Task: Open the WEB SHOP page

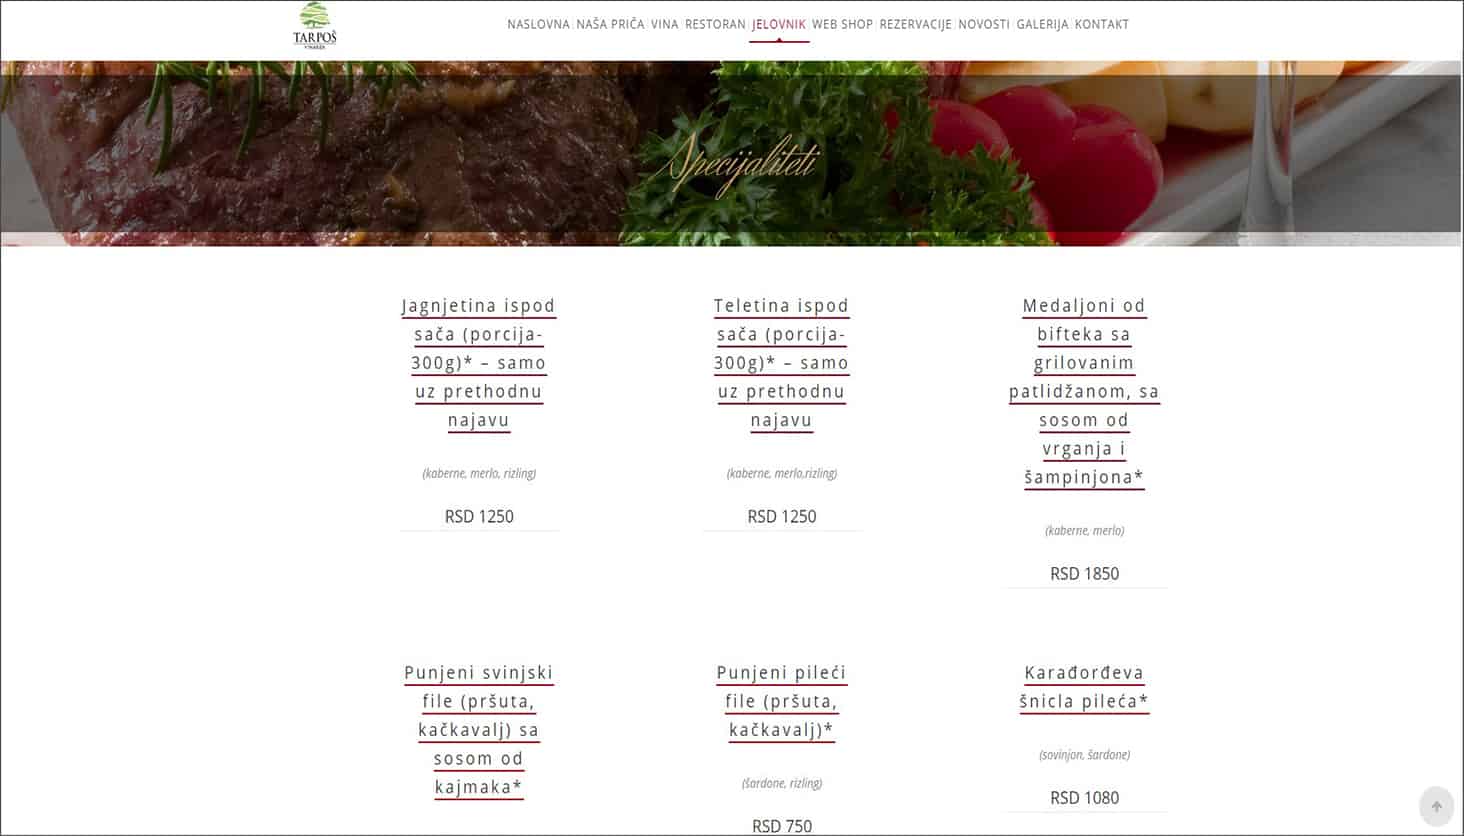Action: [x=842, y=24]
